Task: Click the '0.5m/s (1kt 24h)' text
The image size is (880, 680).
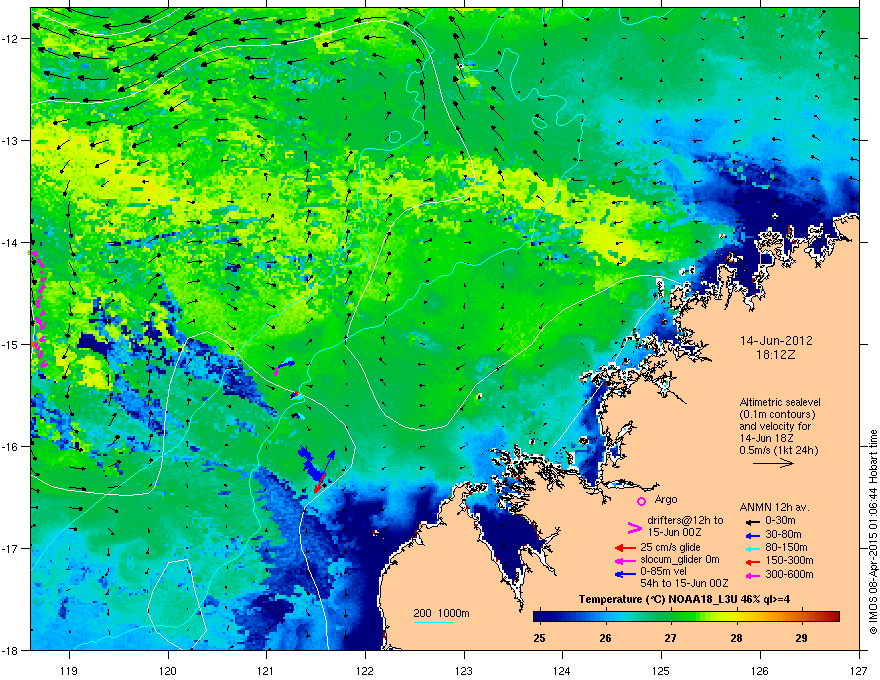Action: click(x=779, y=450)
